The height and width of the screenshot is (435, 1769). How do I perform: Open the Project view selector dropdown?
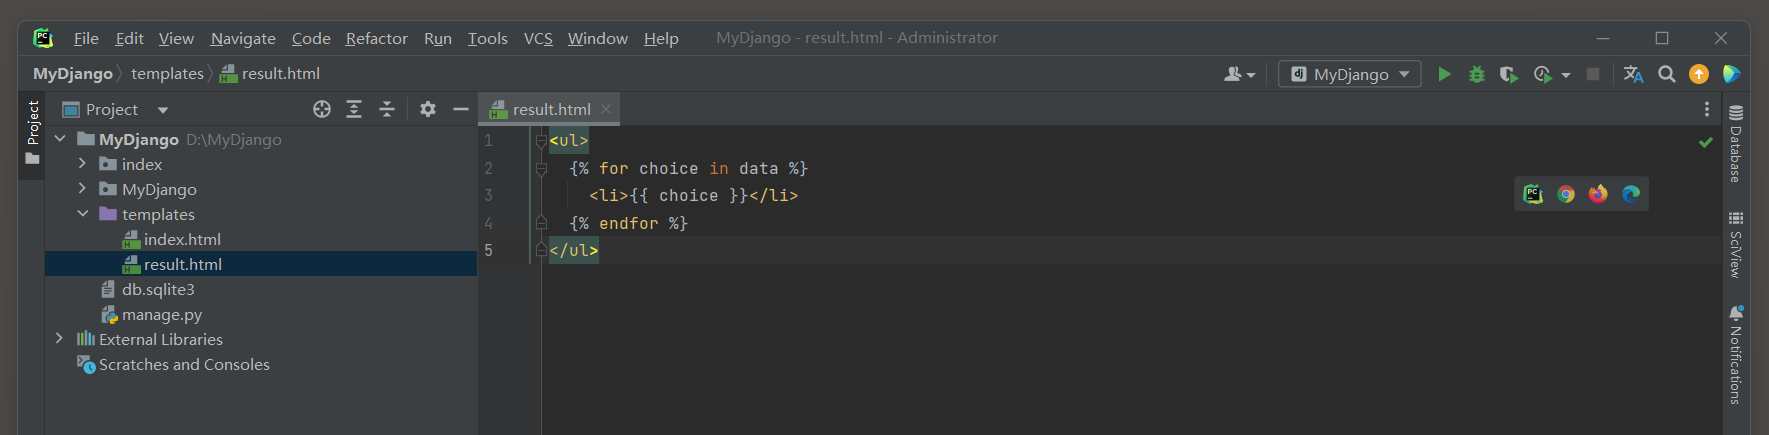[x=115, y=109]
